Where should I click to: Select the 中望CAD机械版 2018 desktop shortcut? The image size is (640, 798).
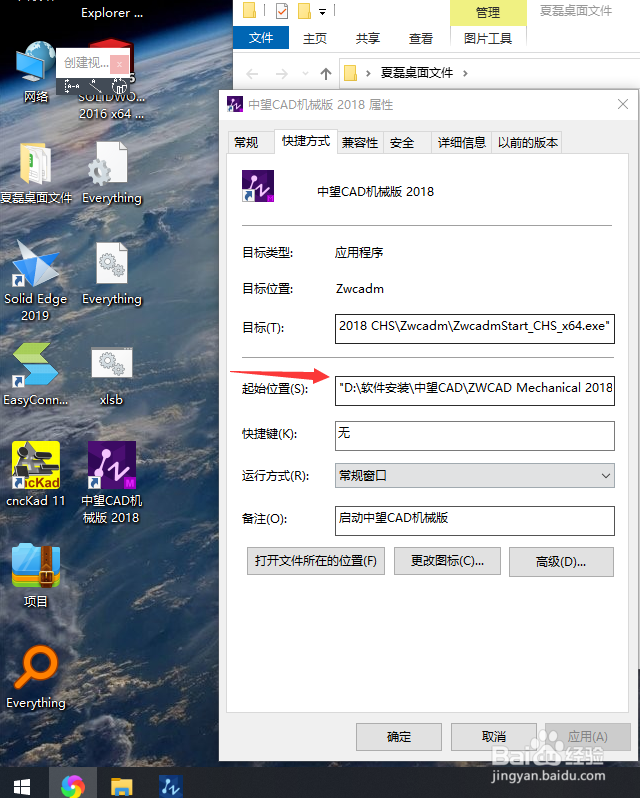pyautogui.click(x=111, y=482)
